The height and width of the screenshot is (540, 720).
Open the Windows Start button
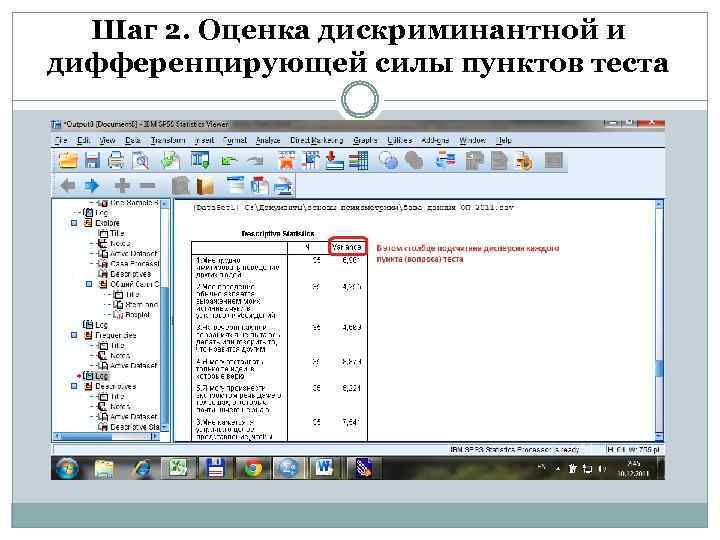67,468
